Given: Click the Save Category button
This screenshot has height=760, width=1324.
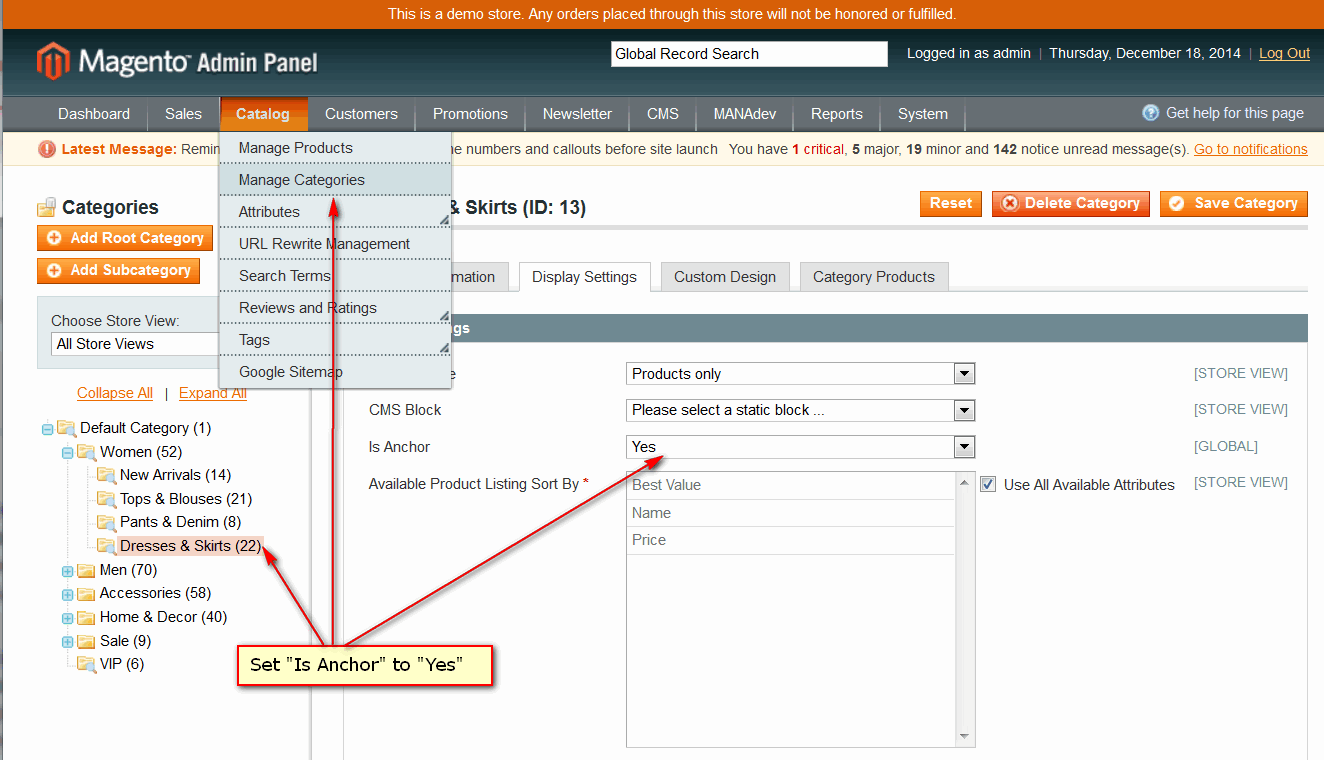Looking at the screenshot, I should pyautogui.click(x=1234, y=203).
